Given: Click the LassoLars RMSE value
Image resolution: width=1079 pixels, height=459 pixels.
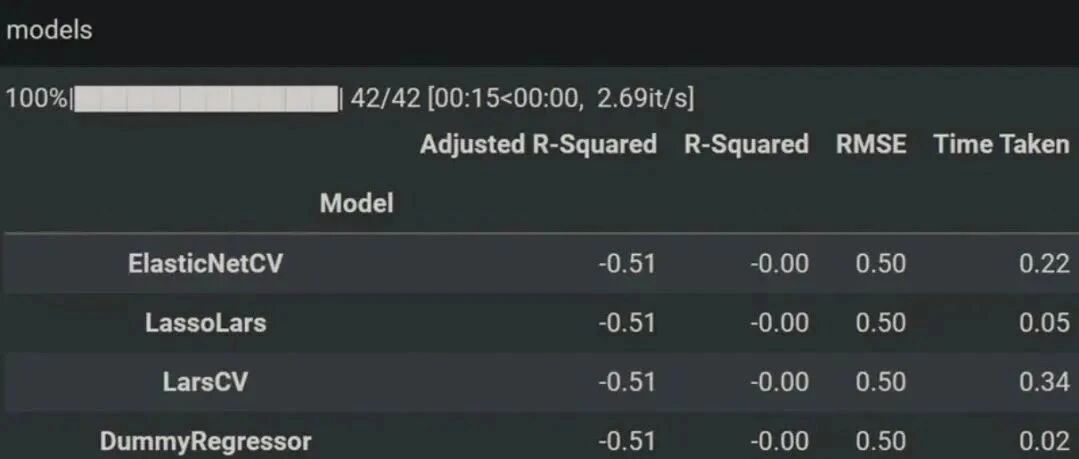Looking at the screenshot, I should [x=881, y=323].
